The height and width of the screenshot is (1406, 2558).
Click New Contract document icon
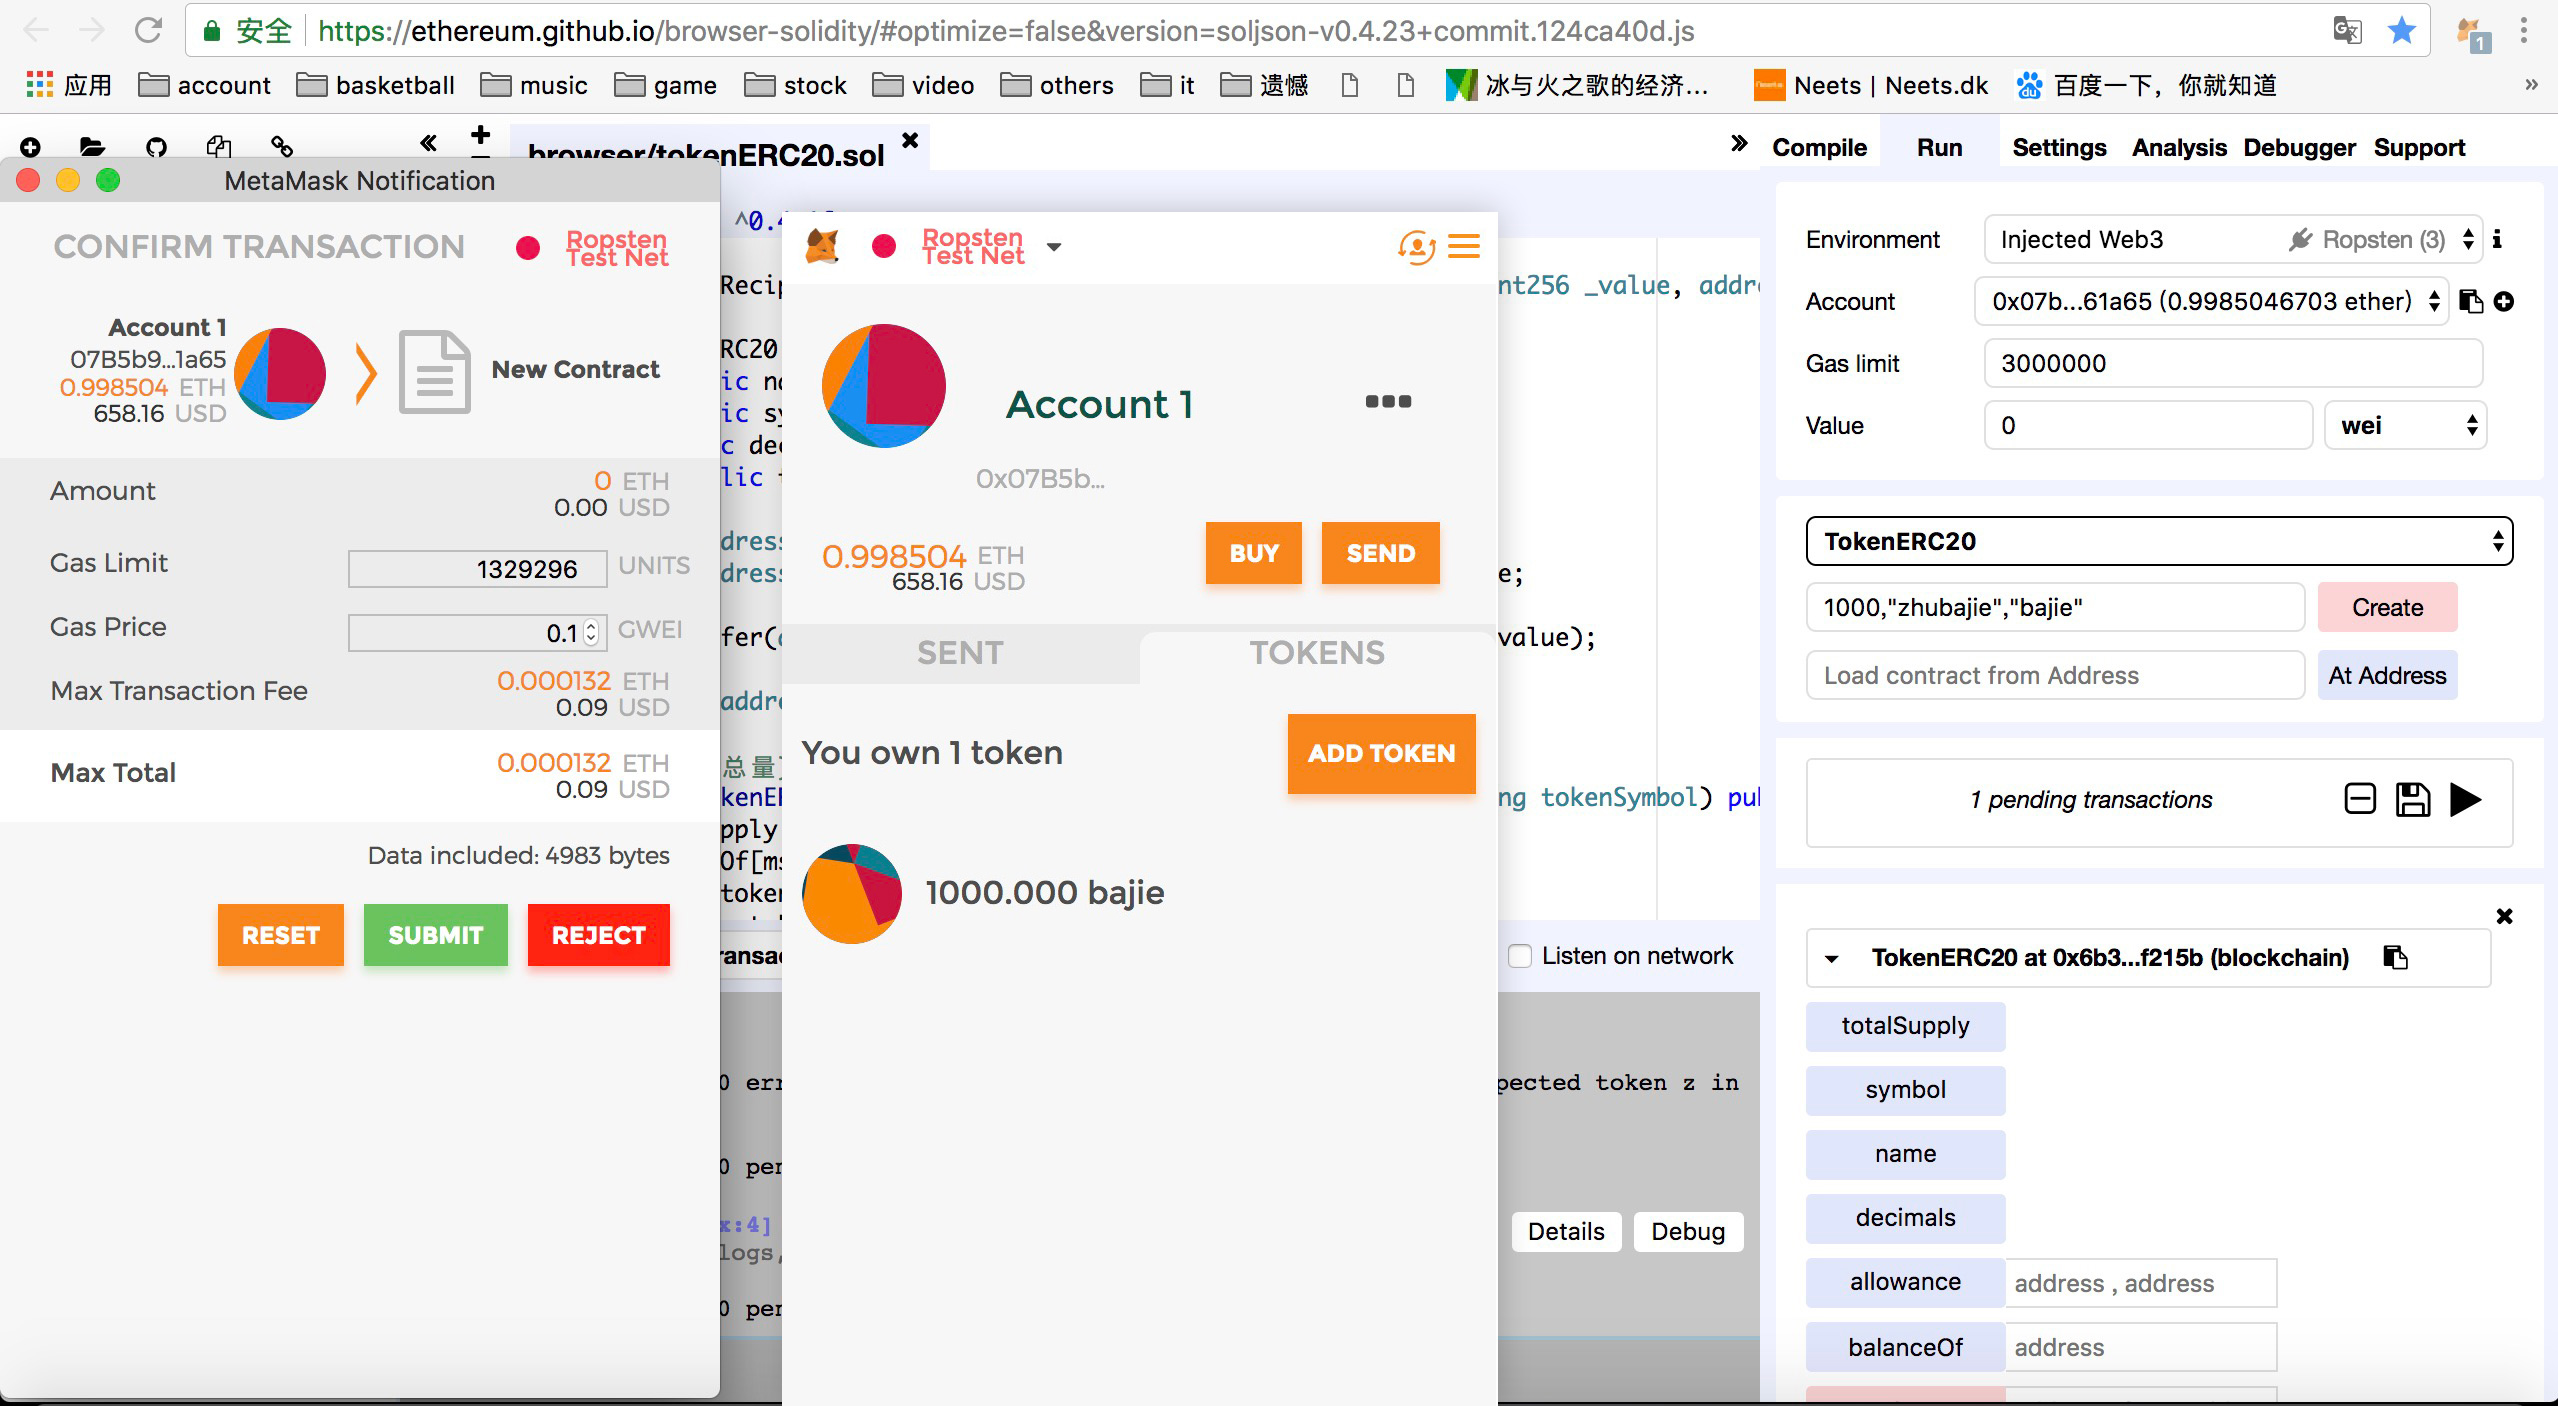(435, 371)
